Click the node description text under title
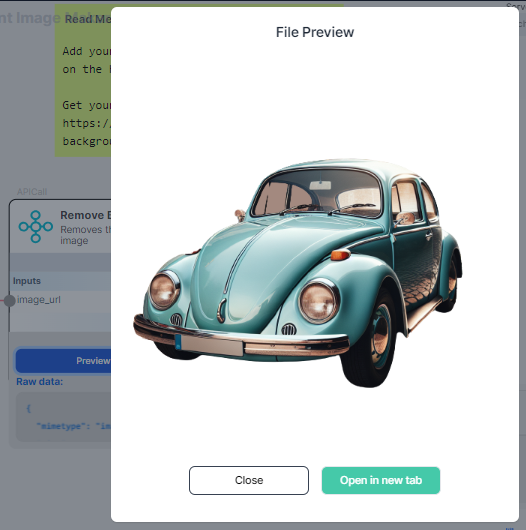 (86, 235)
